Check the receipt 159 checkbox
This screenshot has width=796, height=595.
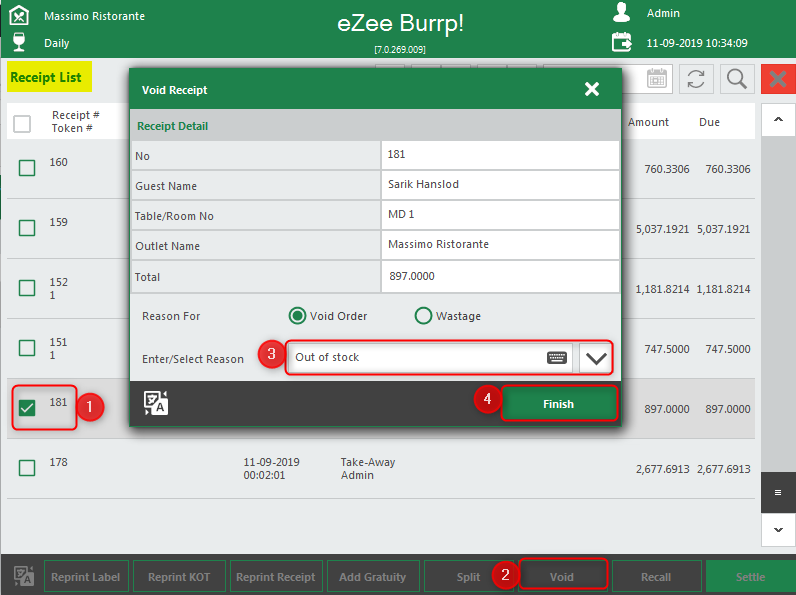point(27,228)
